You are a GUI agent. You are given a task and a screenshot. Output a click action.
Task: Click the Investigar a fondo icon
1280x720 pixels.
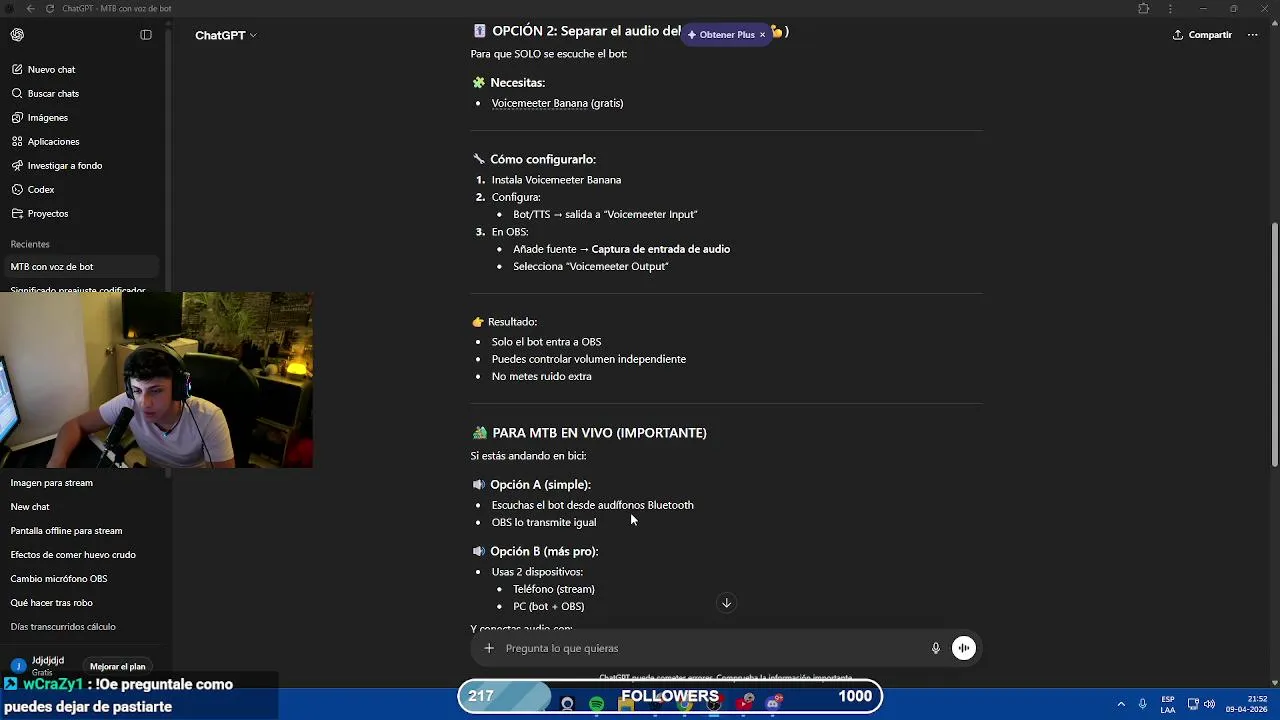(x=17, y=166)
